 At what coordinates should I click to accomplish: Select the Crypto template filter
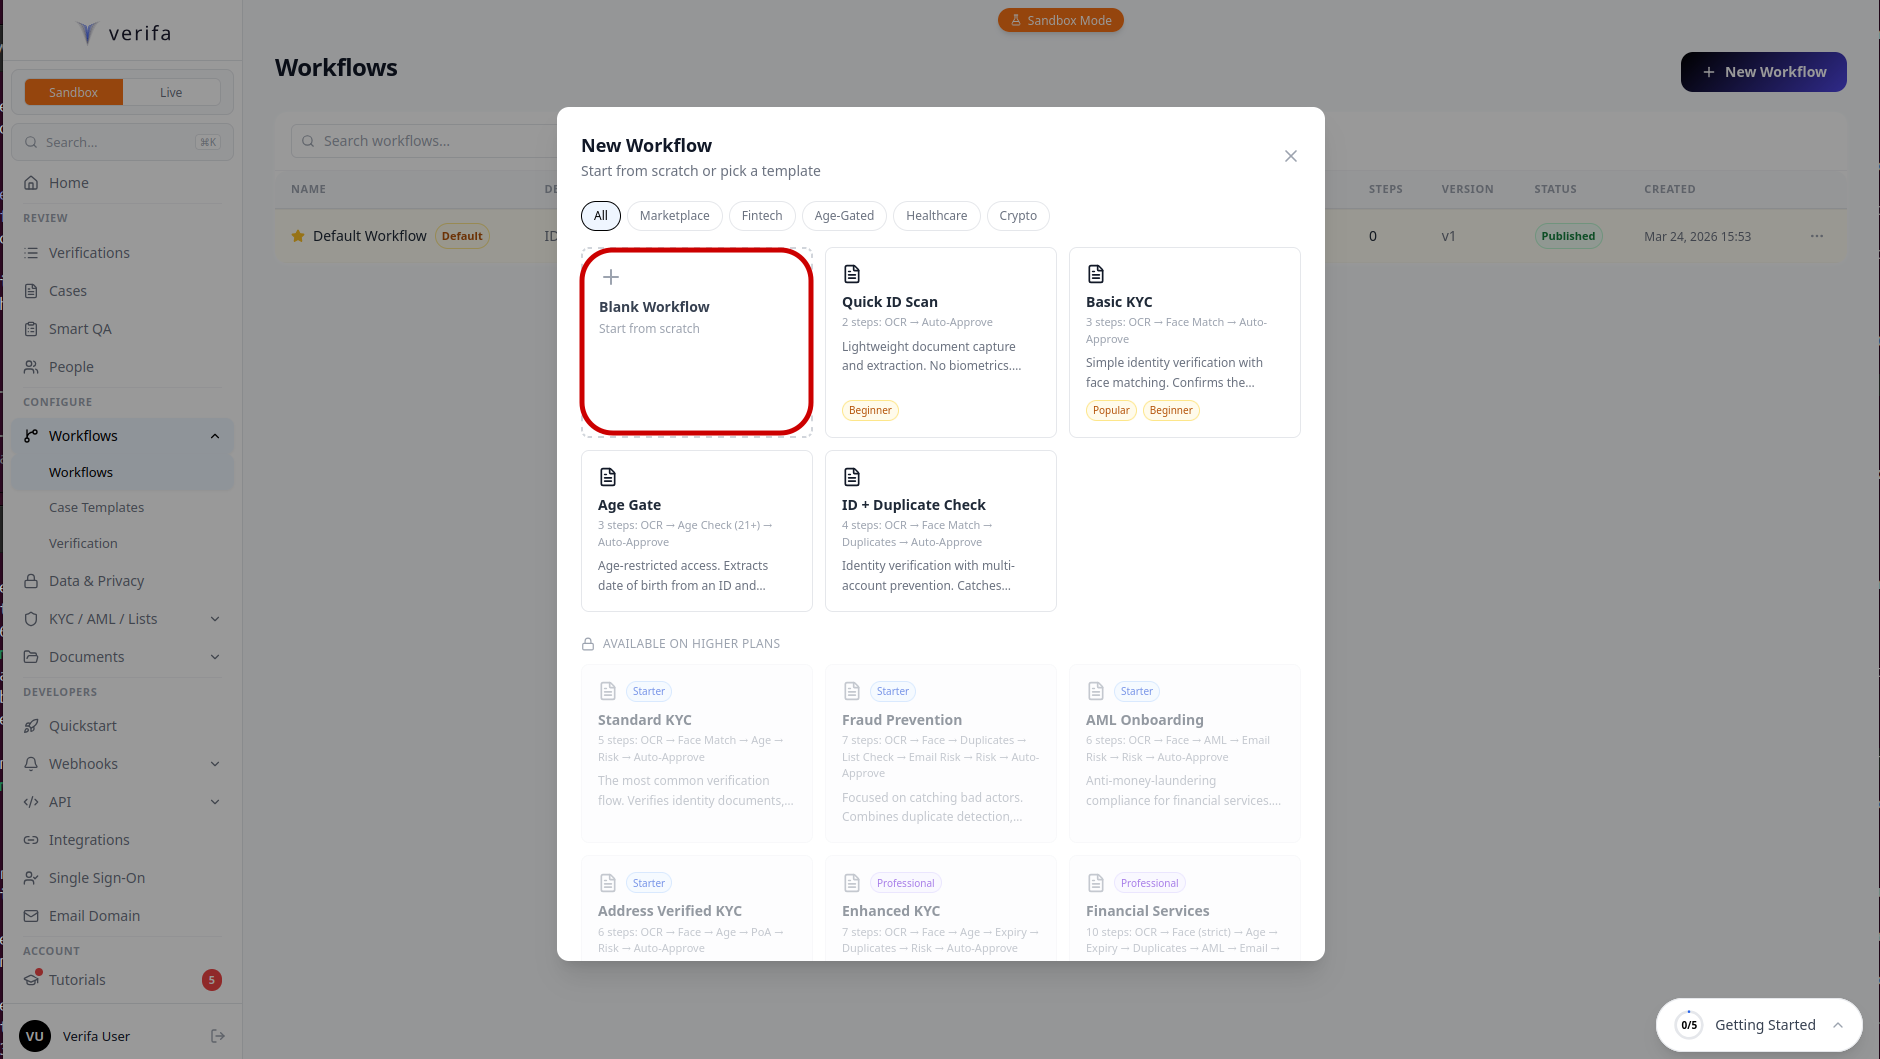click(1017, 215)
